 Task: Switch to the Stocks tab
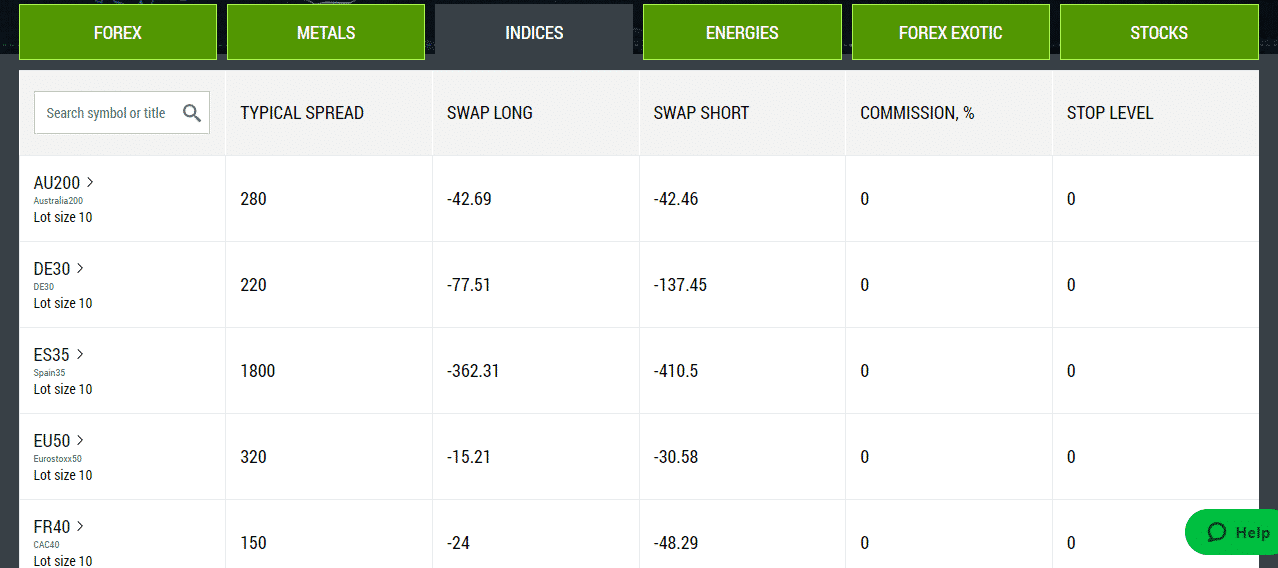(x=1159, y=32)
